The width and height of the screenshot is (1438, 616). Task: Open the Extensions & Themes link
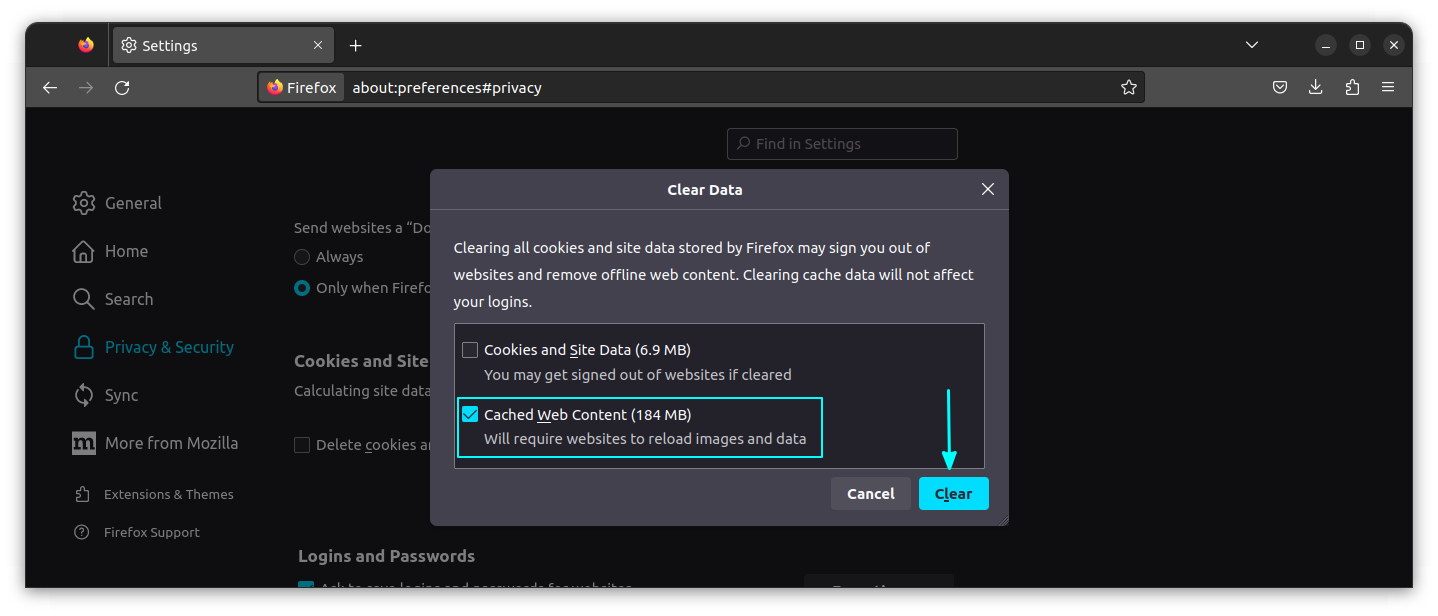154,494
